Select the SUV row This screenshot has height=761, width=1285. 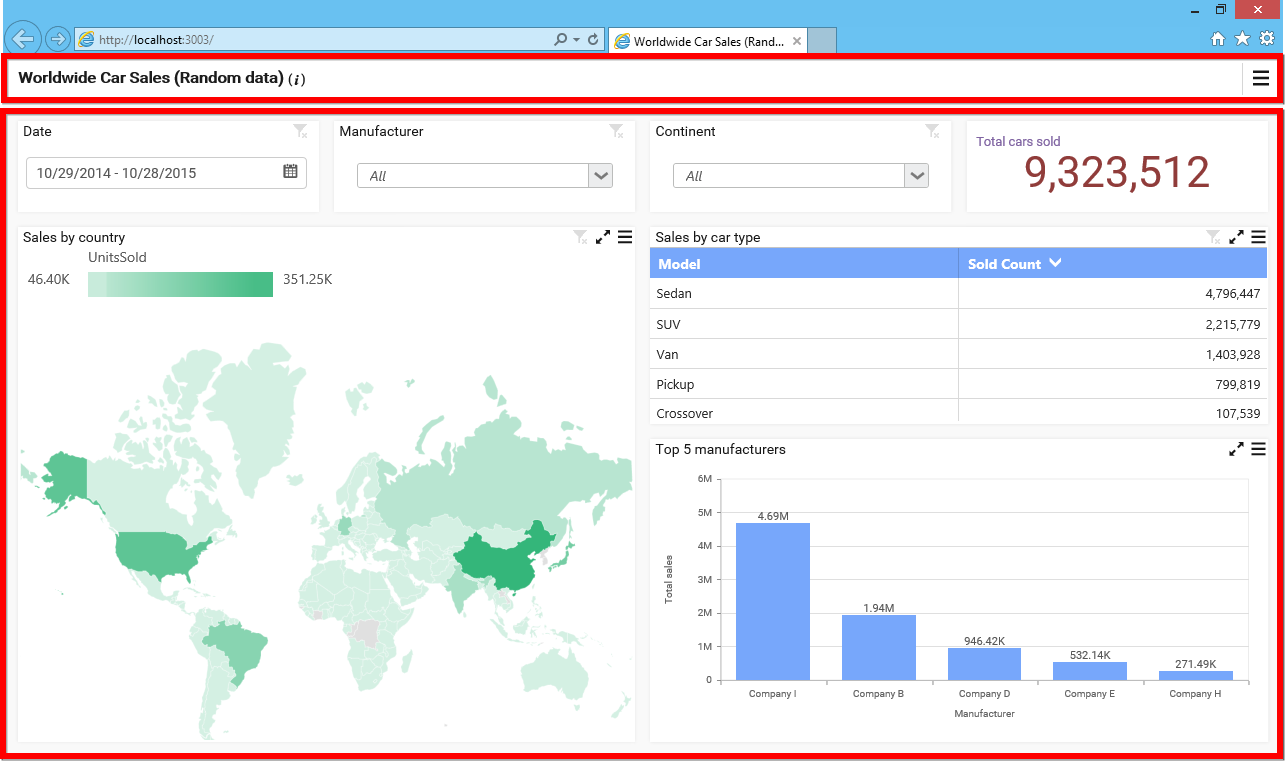coord(958,324)
